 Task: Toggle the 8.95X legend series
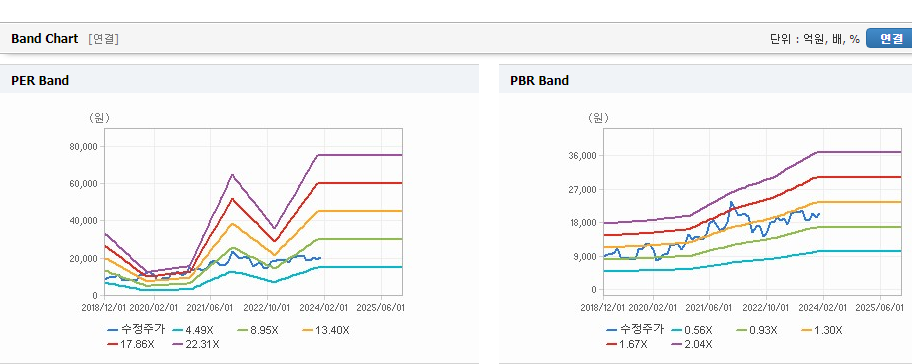click(257, 330)
